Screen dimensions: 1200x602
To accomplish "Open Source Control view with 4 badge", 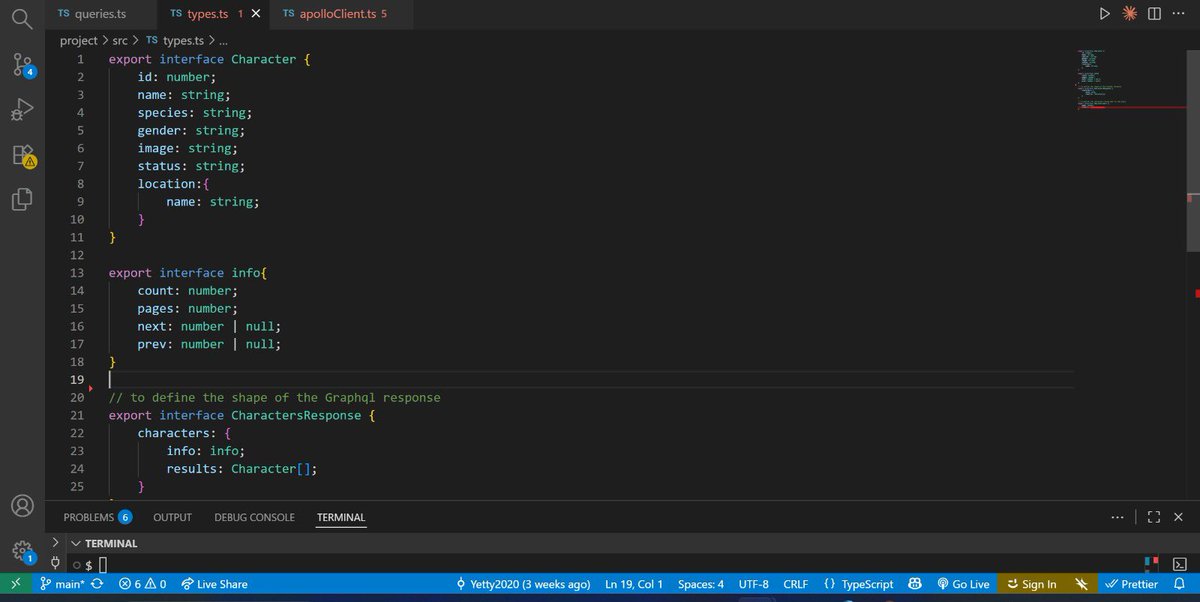I will [x=22, y=64].
